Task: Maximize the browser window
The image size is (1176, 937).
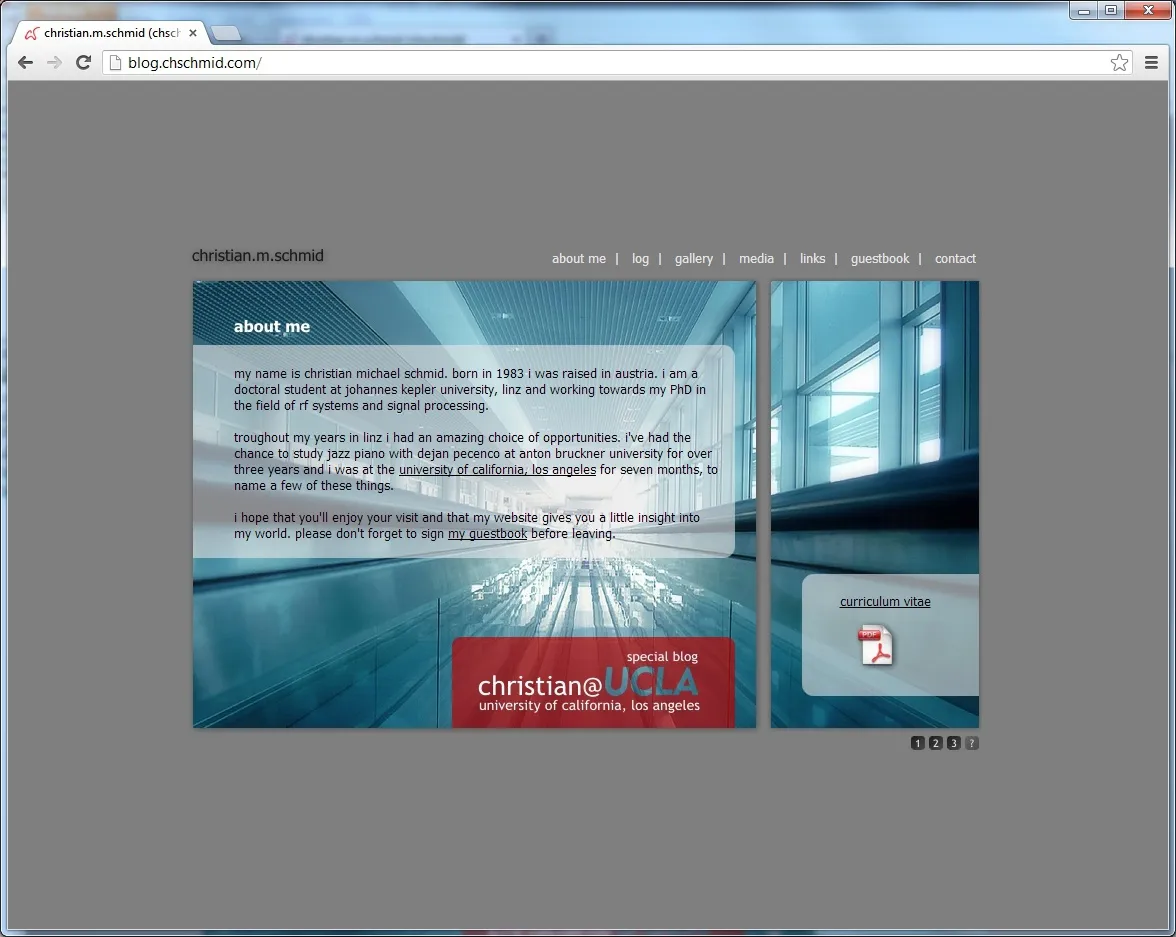Action: click(x=1112, y=11)
